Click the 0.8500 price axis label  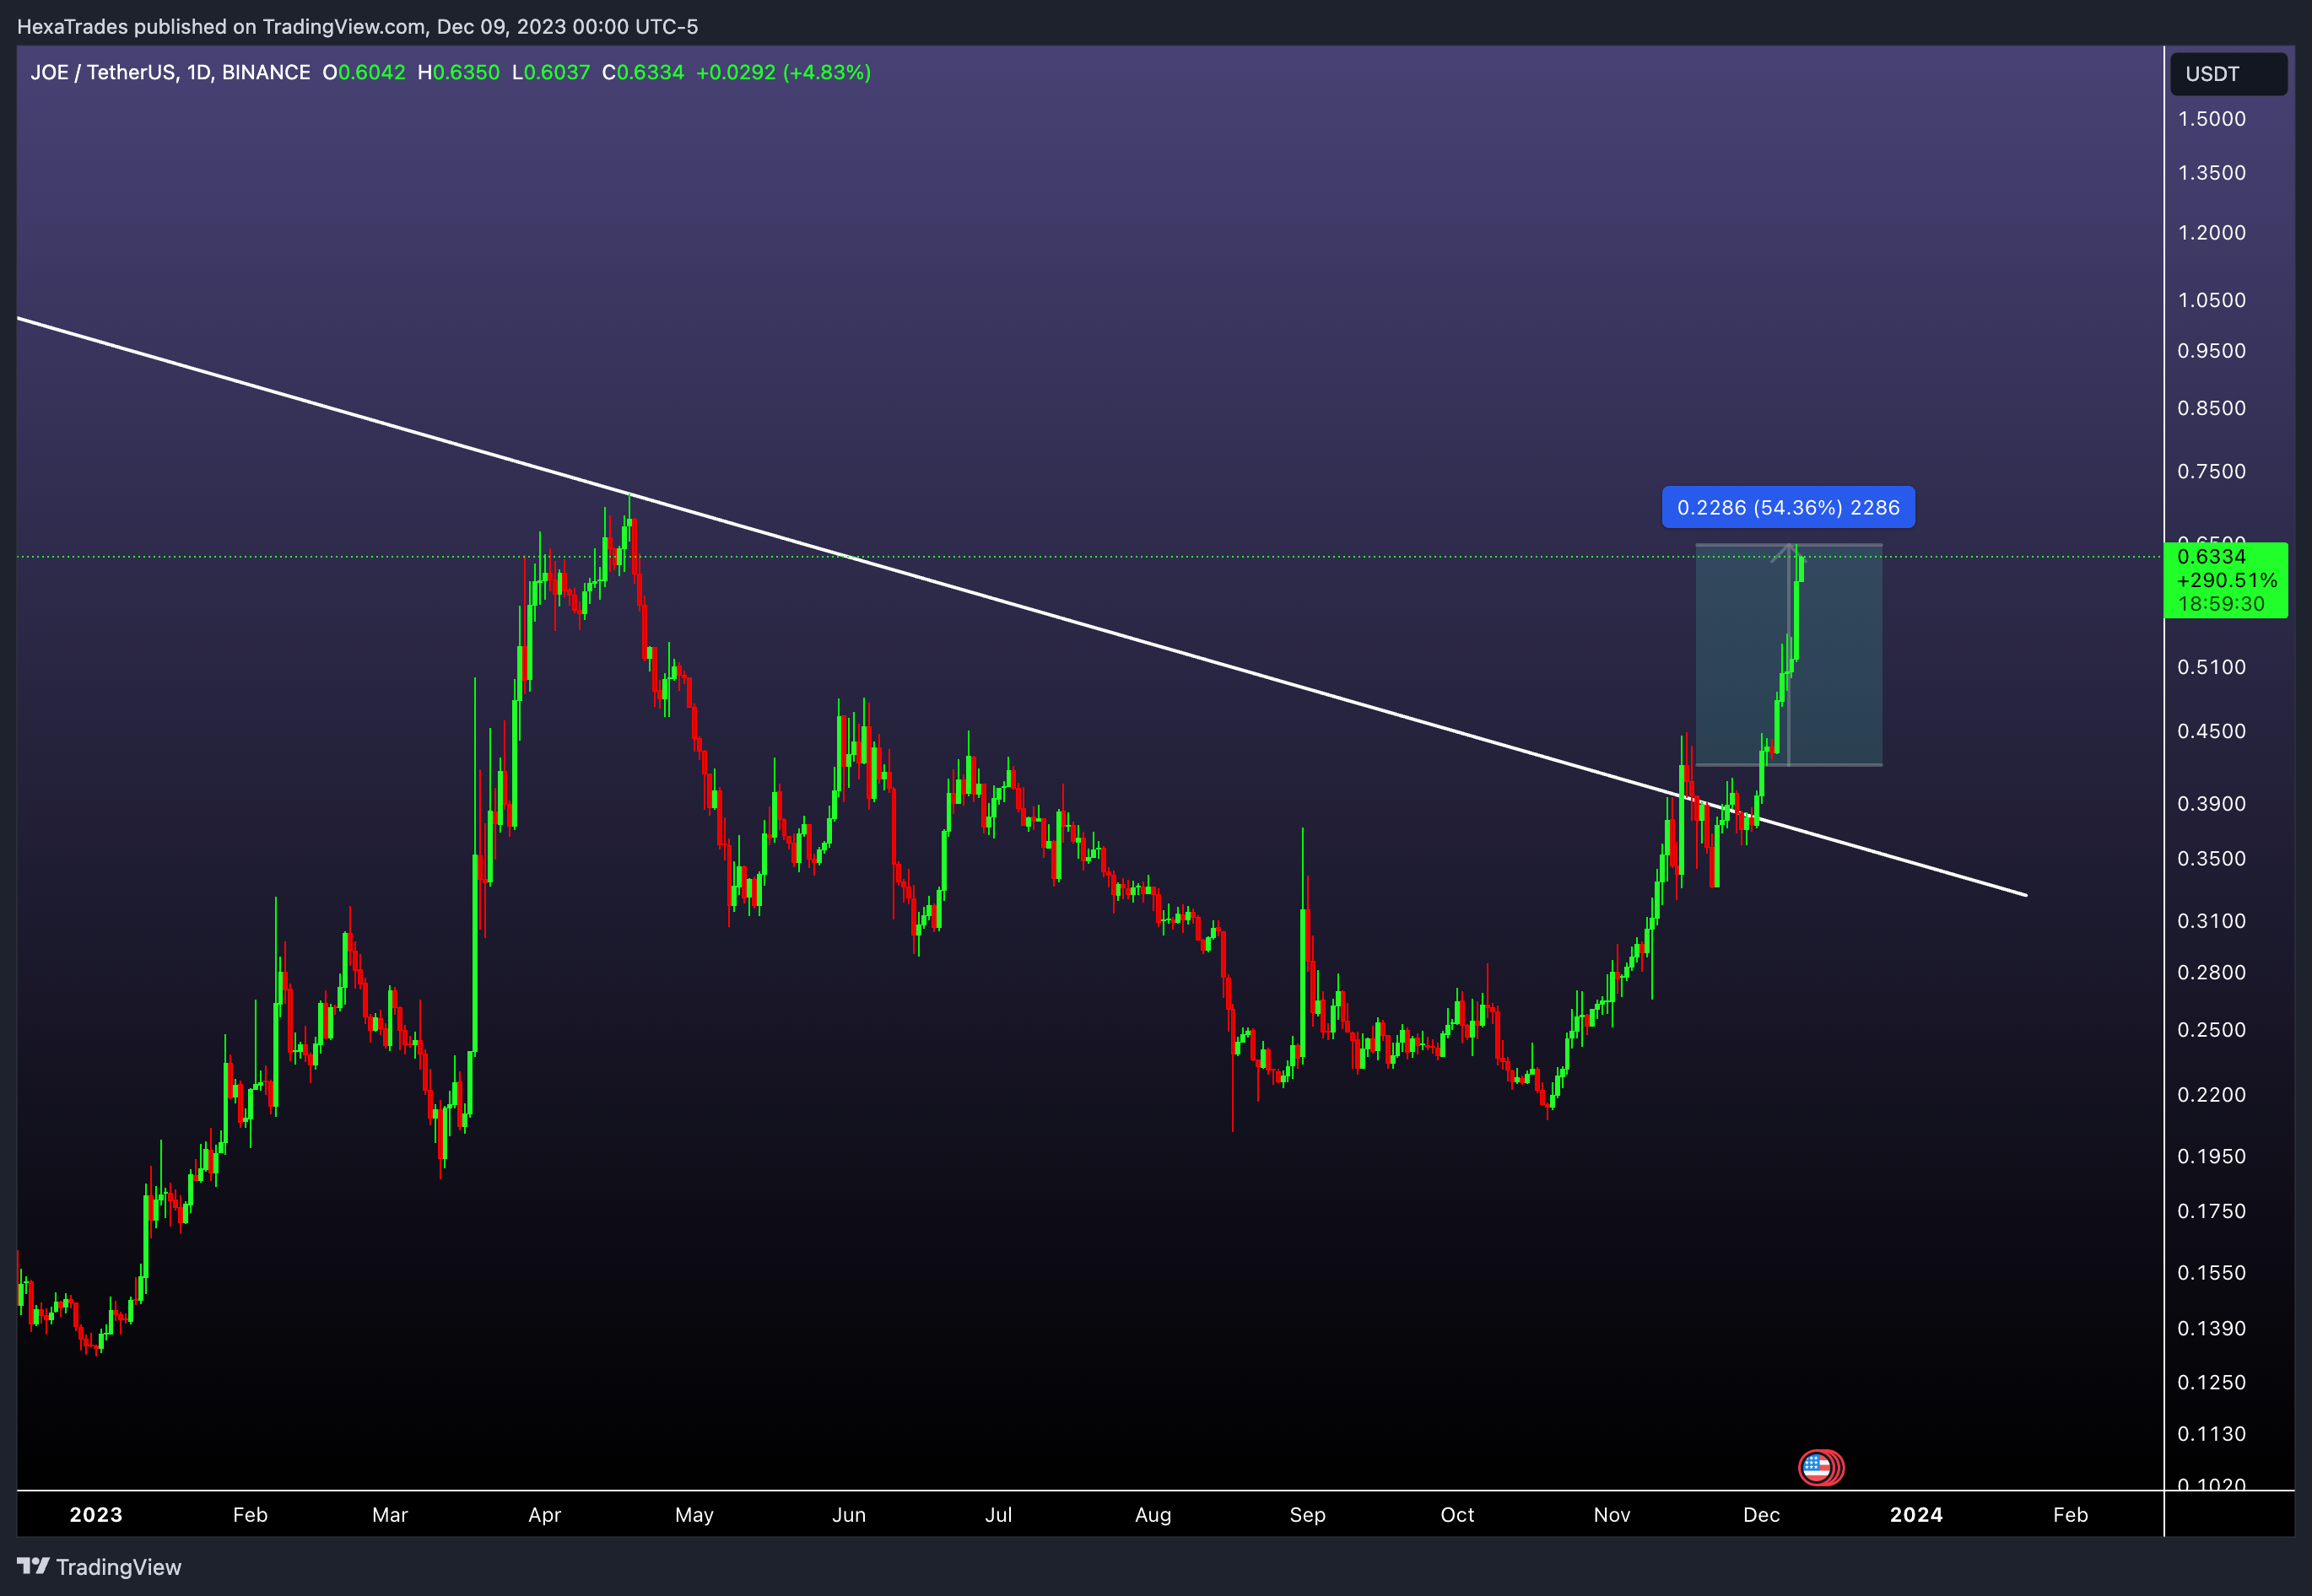[2211, 408]
